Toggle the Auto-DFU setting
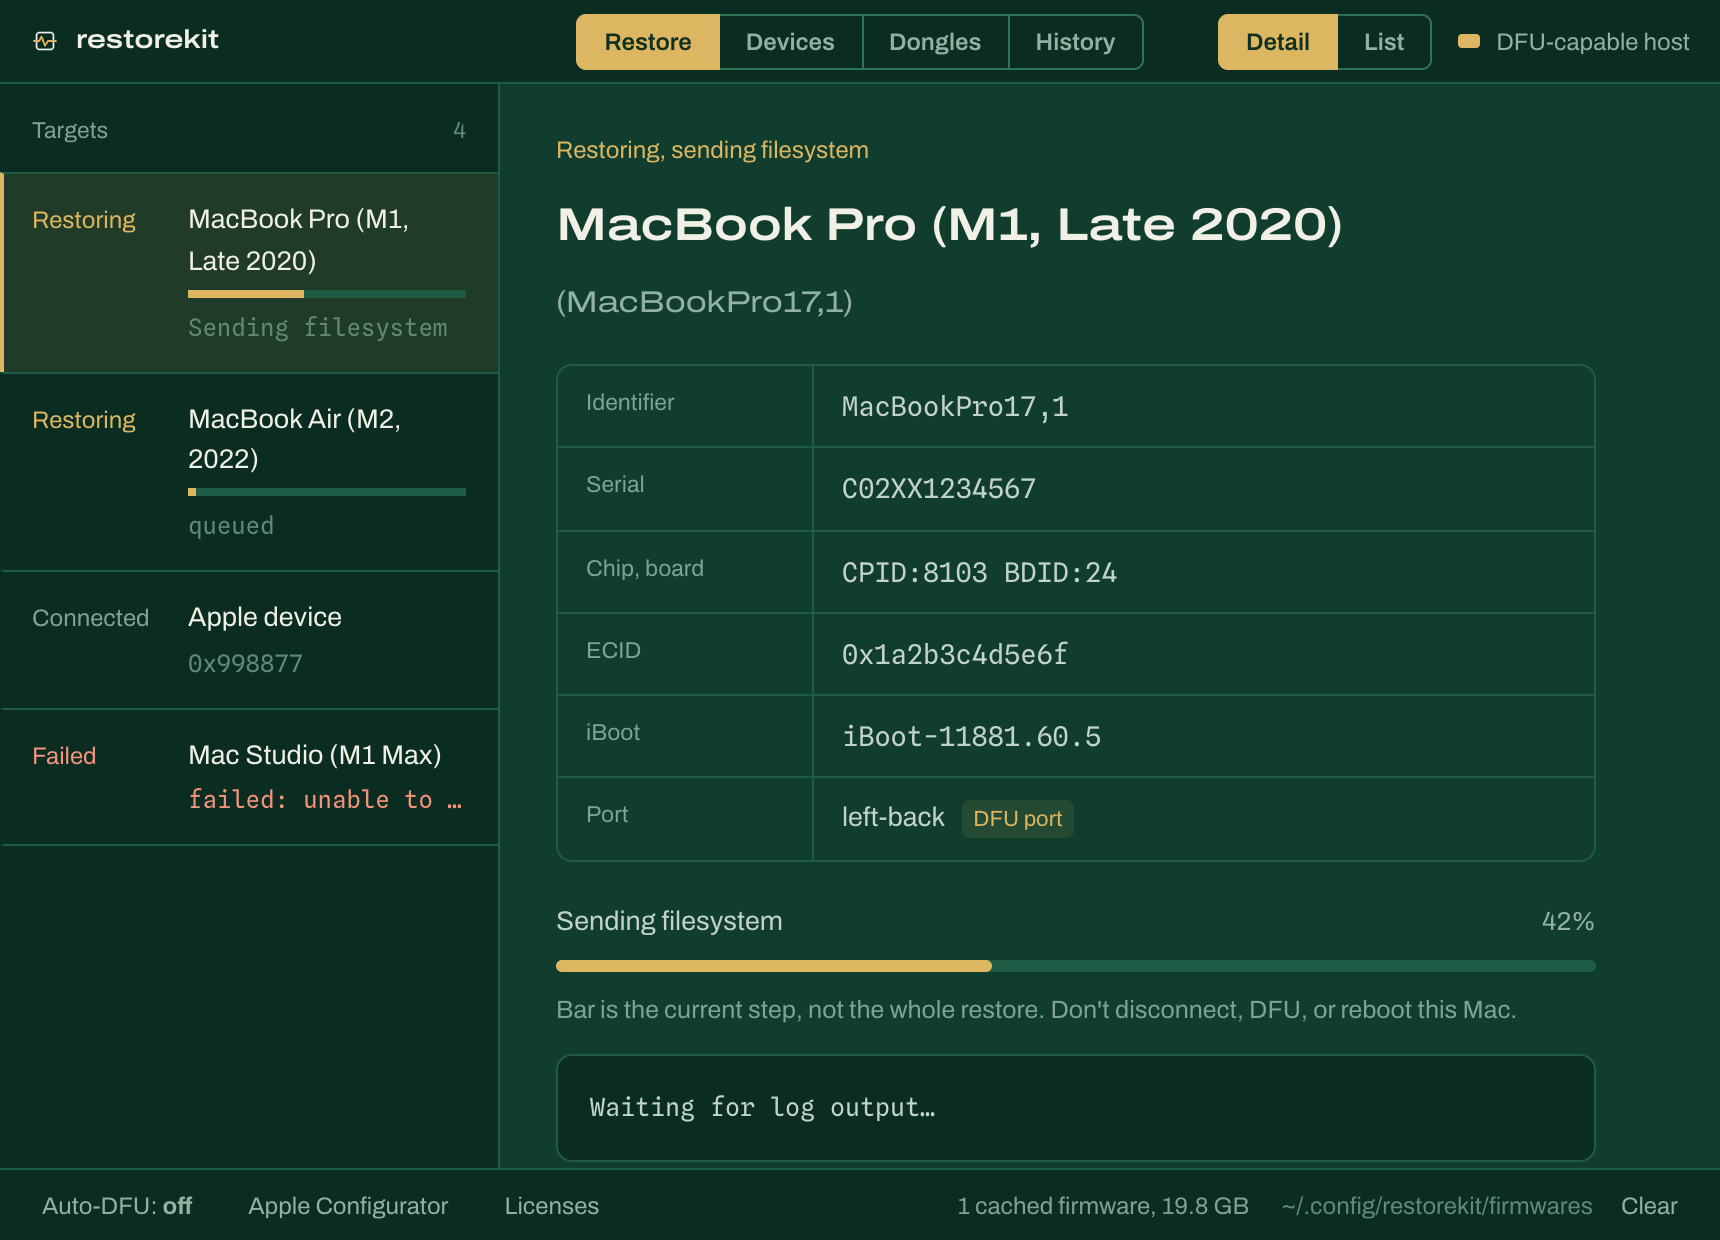Viewport: 1720px width, 1240px height. click(117, 1206)
